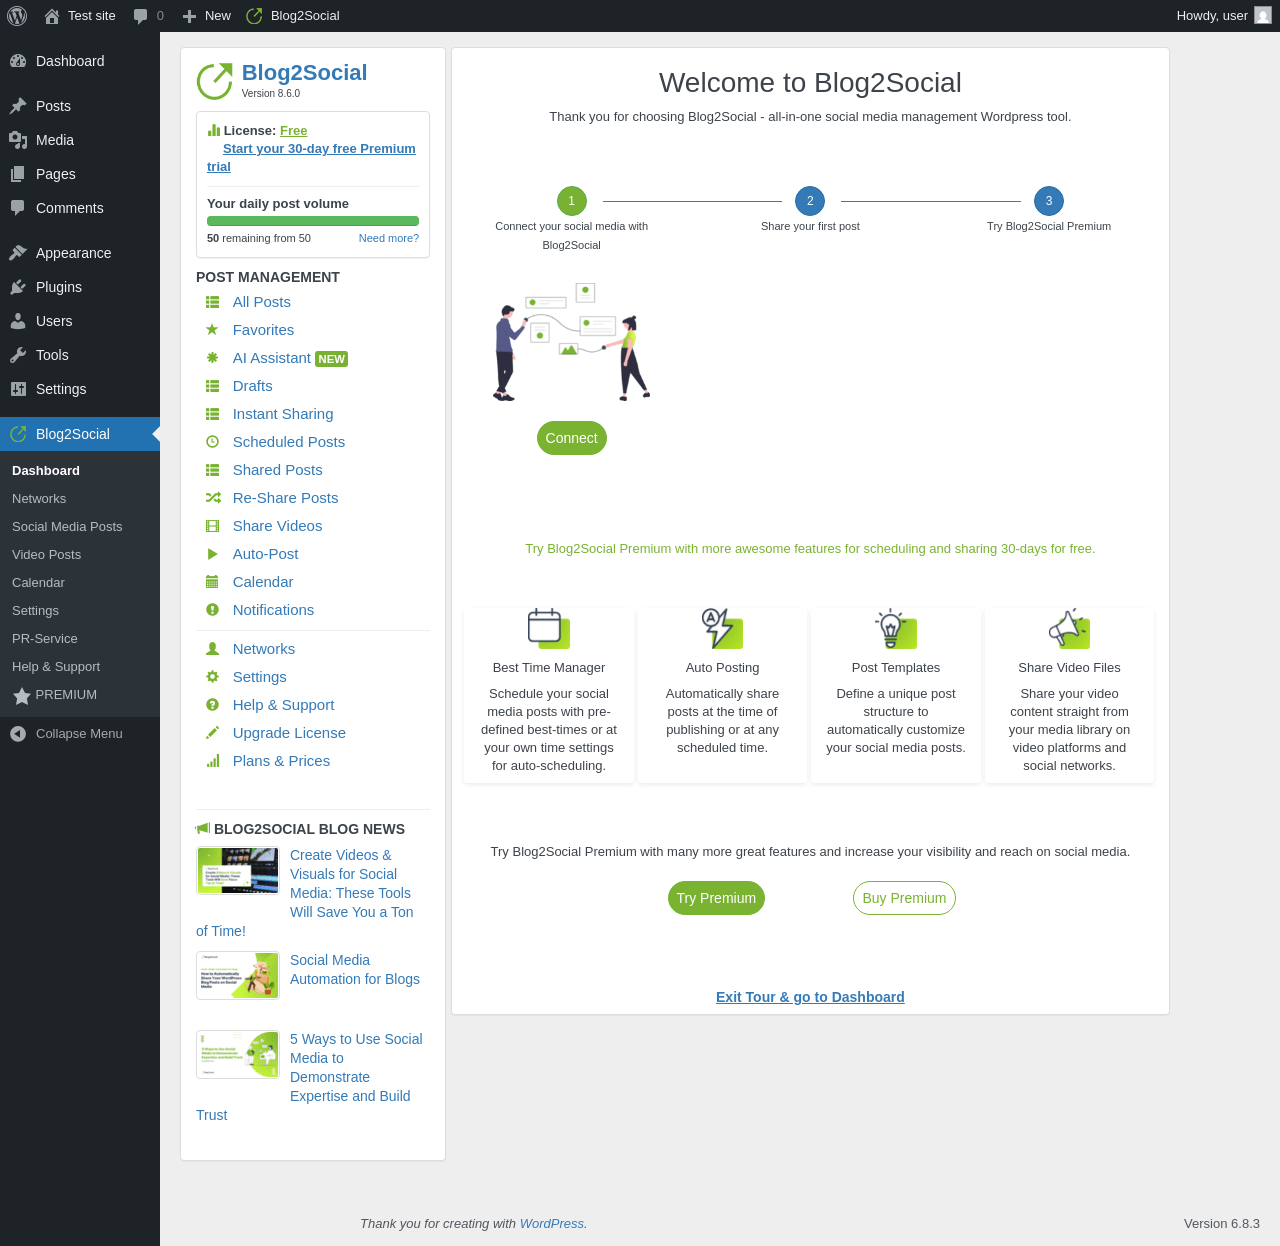
Task: Click the Try Blog2Social Premium 30-days free text
Action: click(810, 549)
